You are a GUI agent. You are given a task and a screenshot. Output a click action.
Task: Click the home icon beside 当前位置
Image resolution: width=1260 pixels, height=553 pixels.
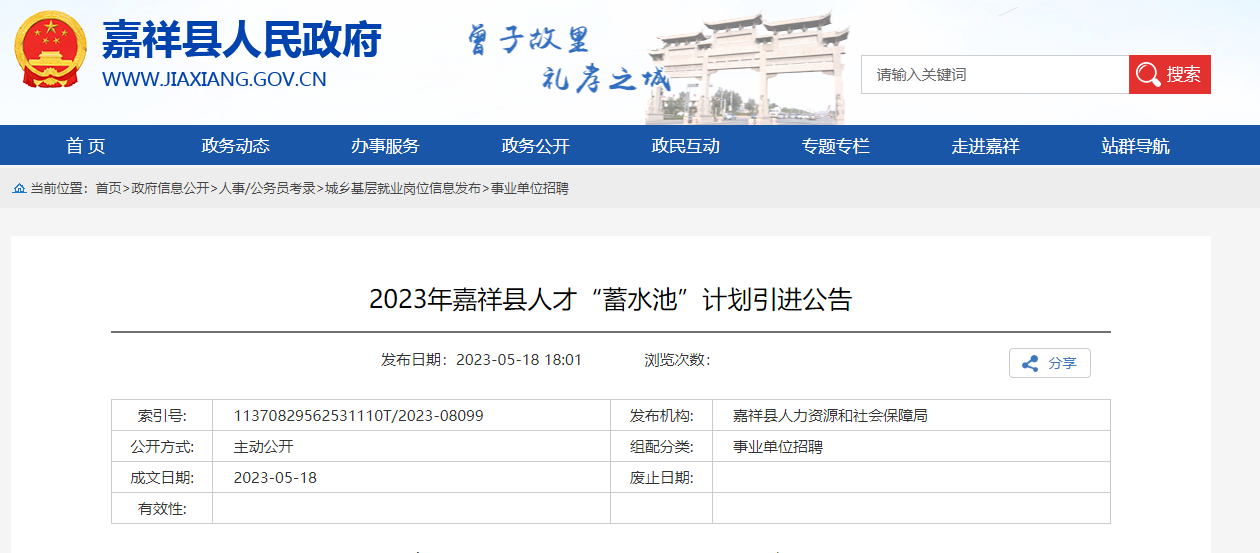19,188
